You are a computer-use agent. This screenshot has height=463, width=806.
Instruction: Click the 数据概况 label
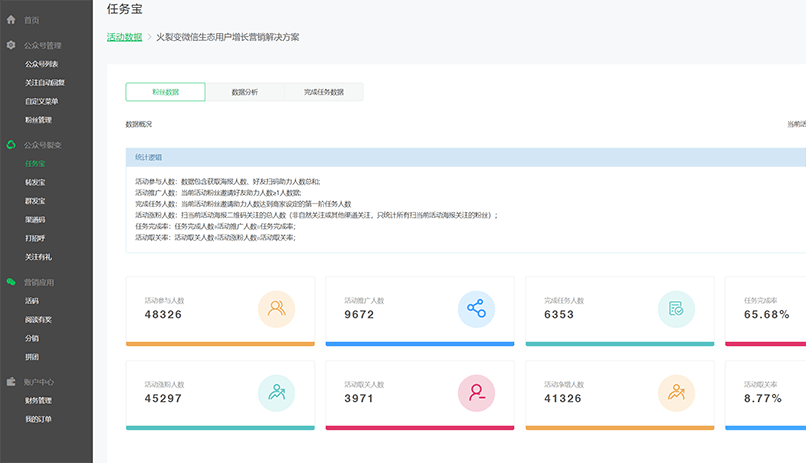(x=139, y=124)
